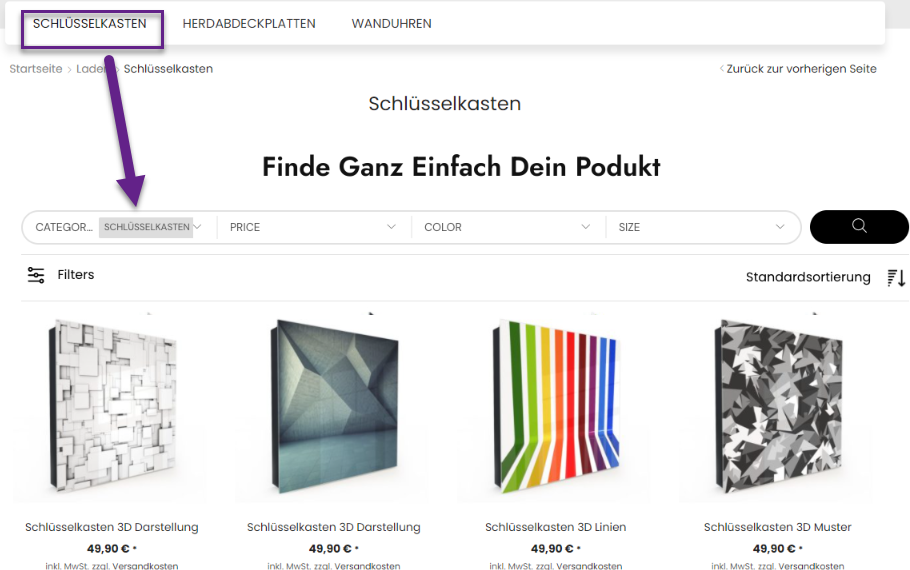
Task: Expand the Size dropdown
Action: (x=702, y=227)
